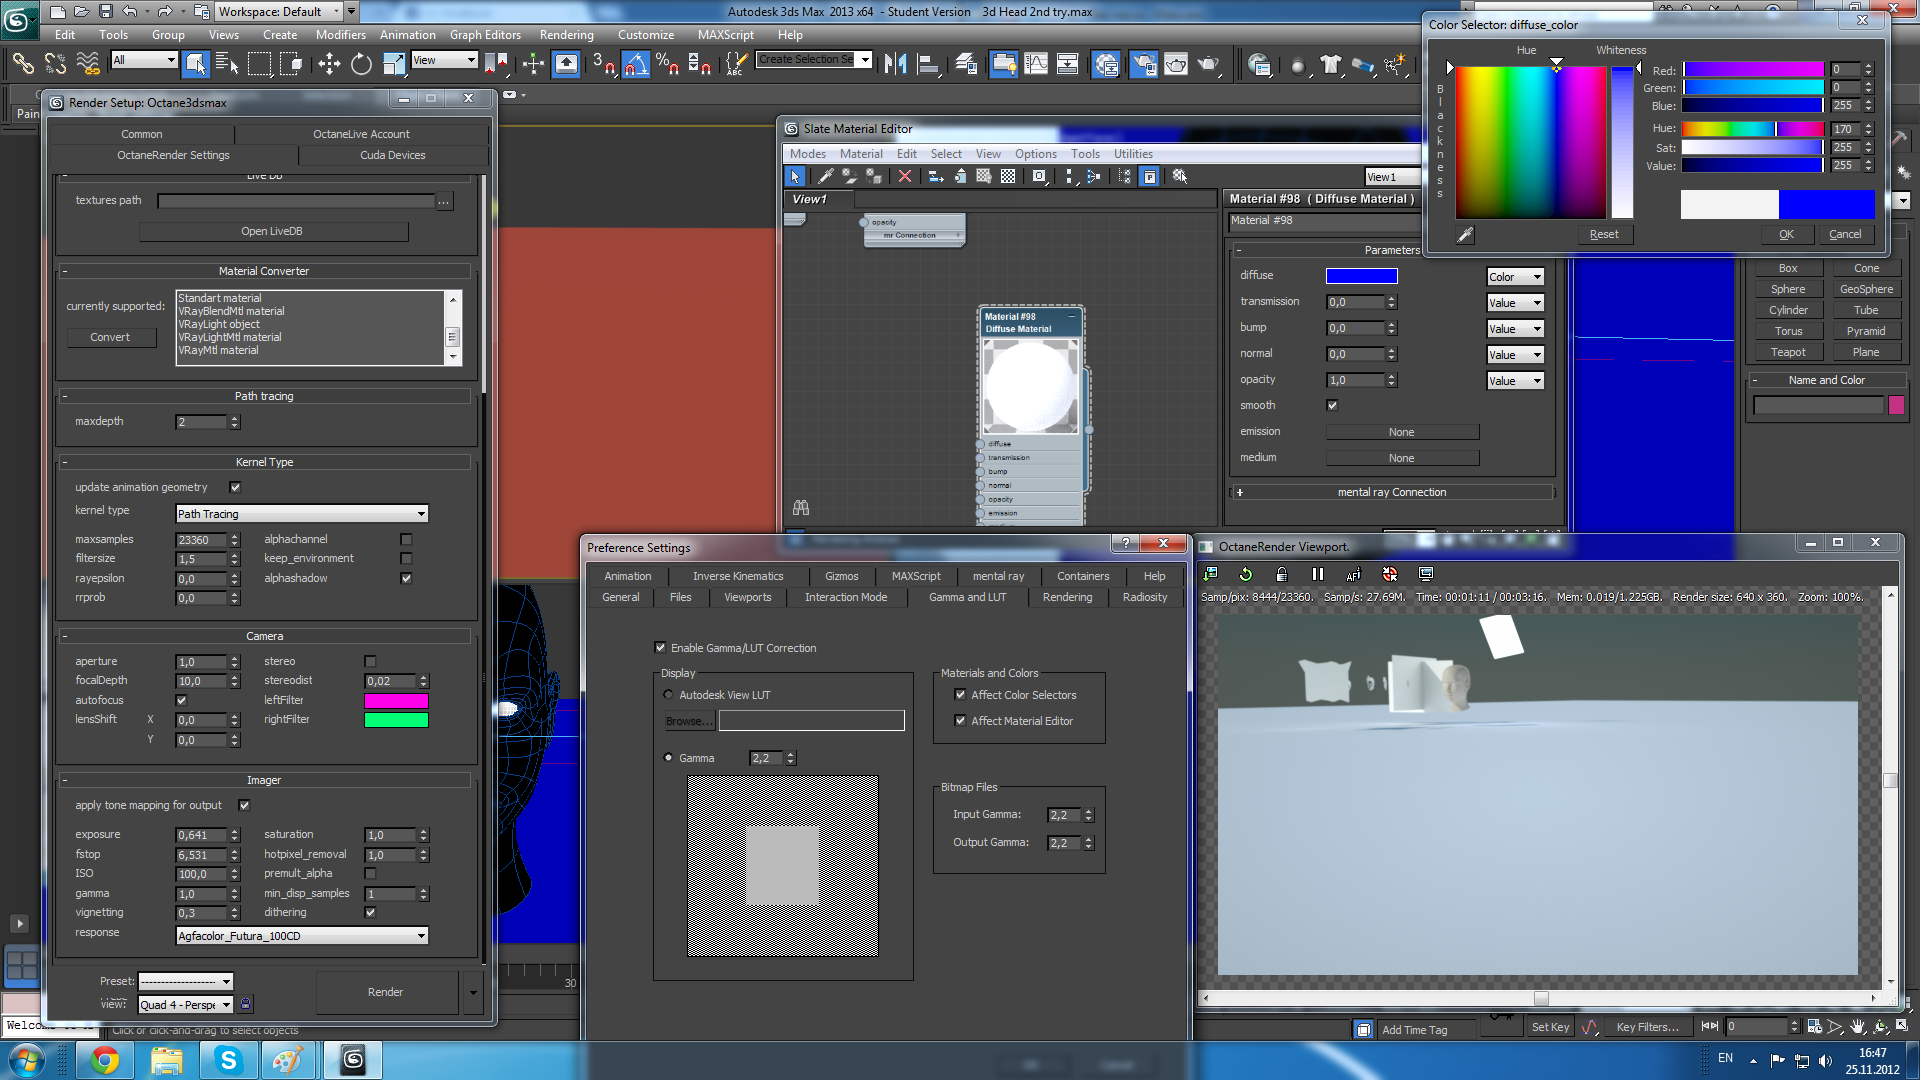Click the textures path input field
Viewport: 1920px width, 1080px height.
[x=296, y=201]
